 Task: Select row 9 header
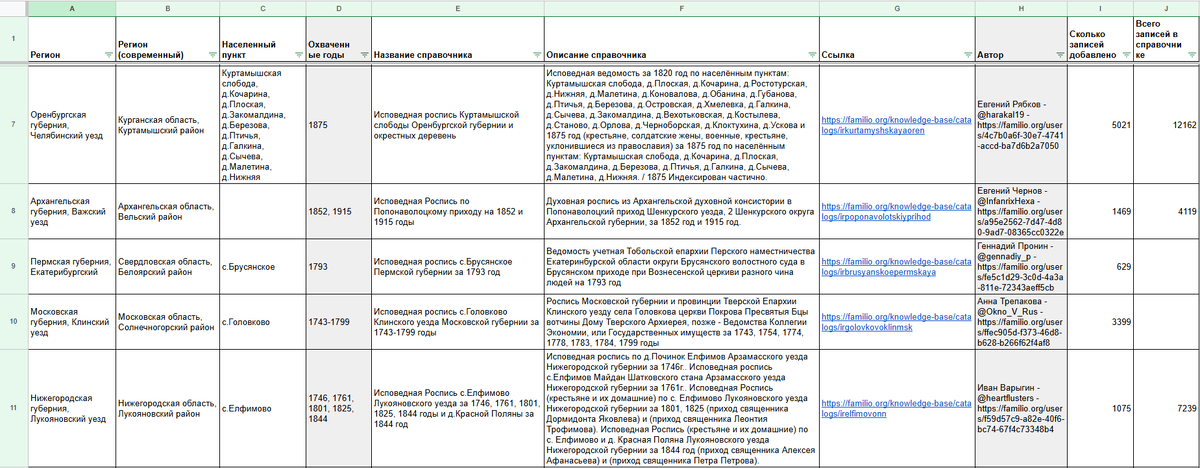[x=13, y=266]
